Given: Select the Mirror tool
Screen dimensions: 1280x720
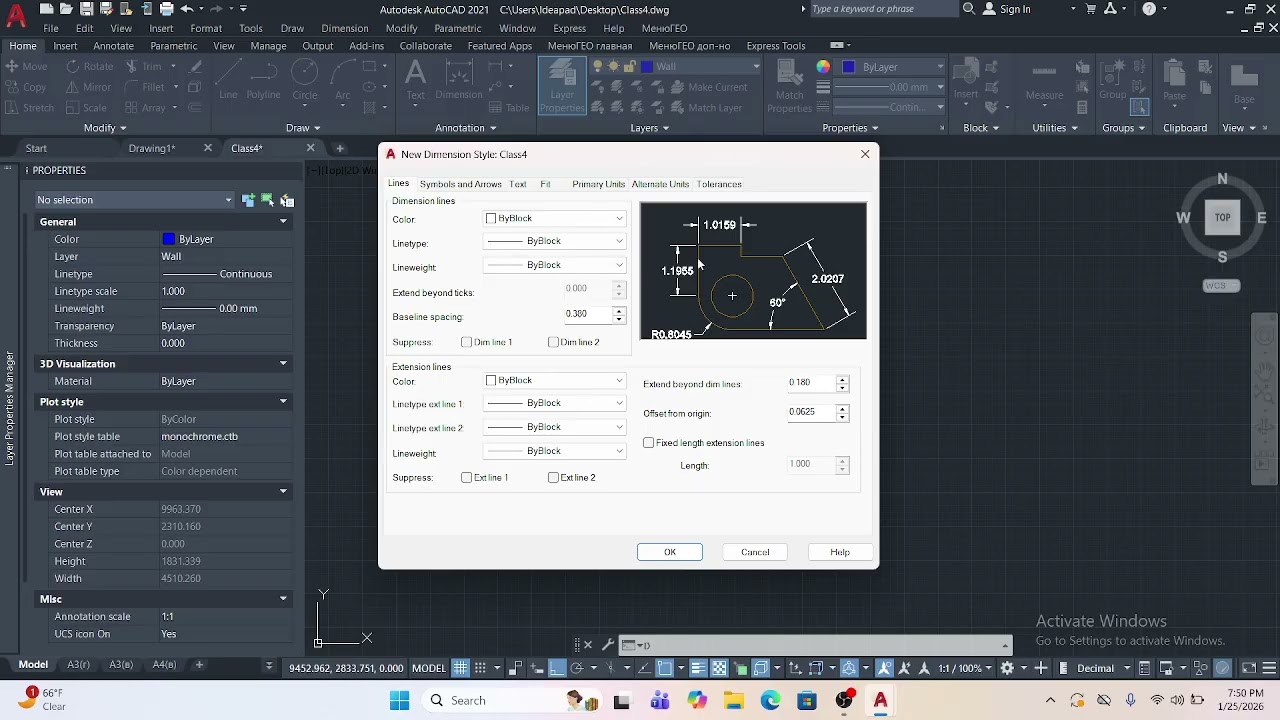Looking at the screenshot, I should (x=89, y=87).
